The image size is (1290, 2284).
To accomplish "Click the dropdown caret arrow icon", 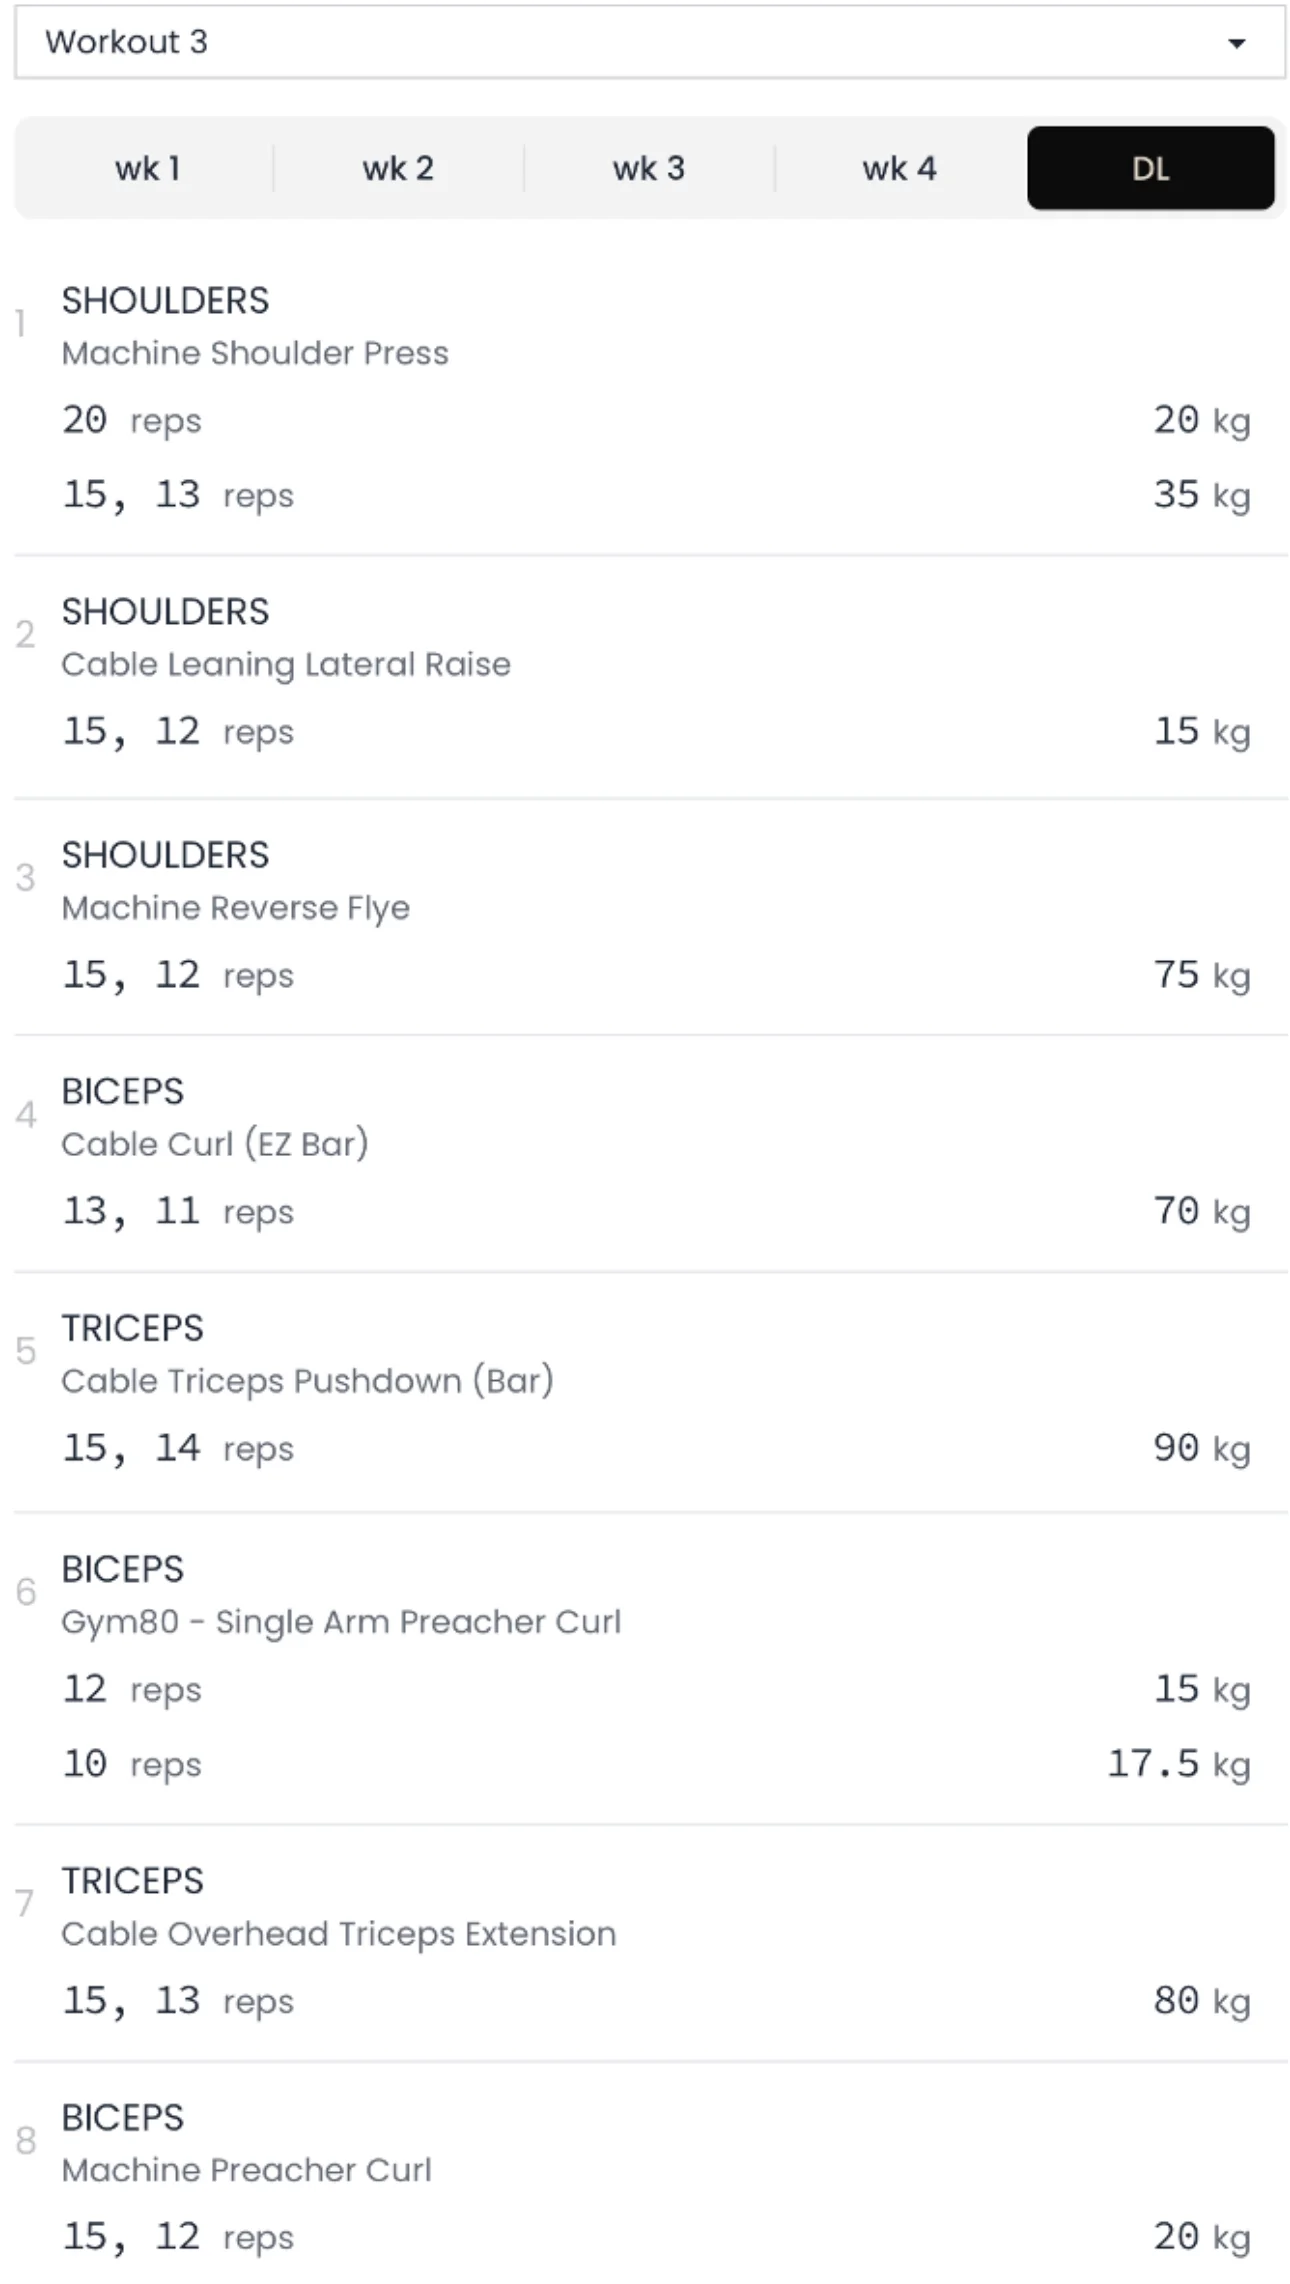I will (1236, 43).
